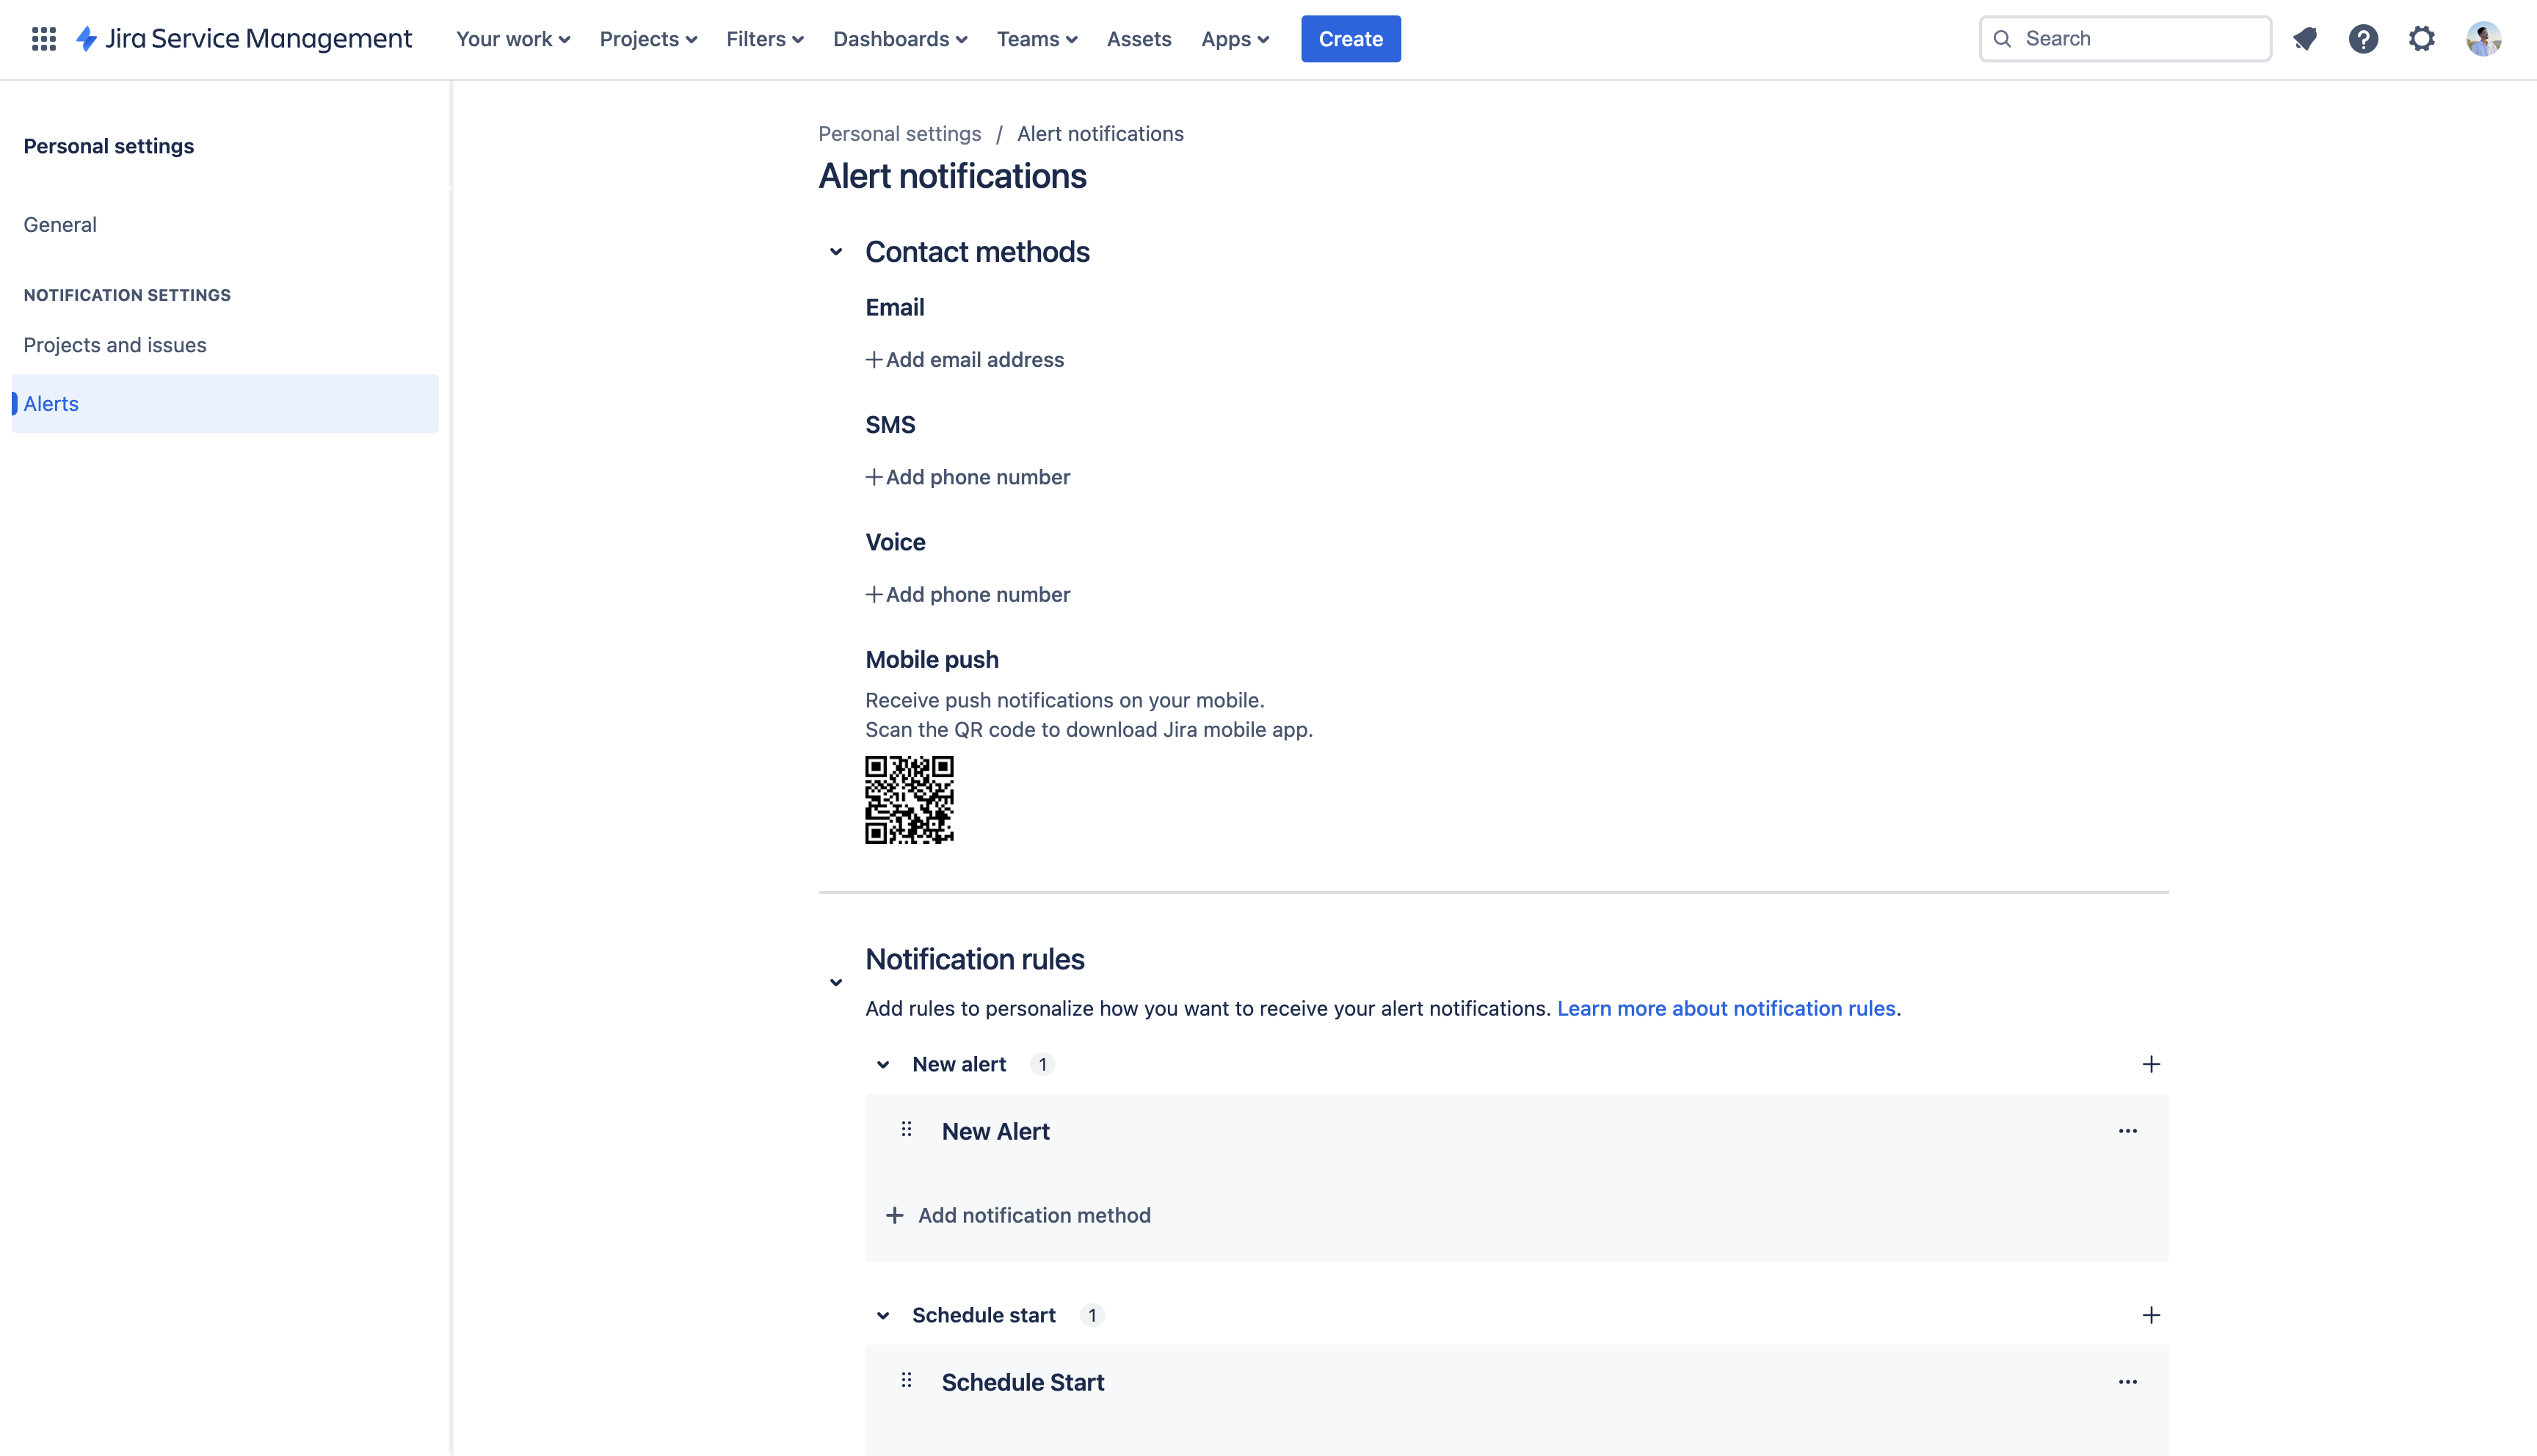Click the drag handle of New Alert rule

(906, 1130)
